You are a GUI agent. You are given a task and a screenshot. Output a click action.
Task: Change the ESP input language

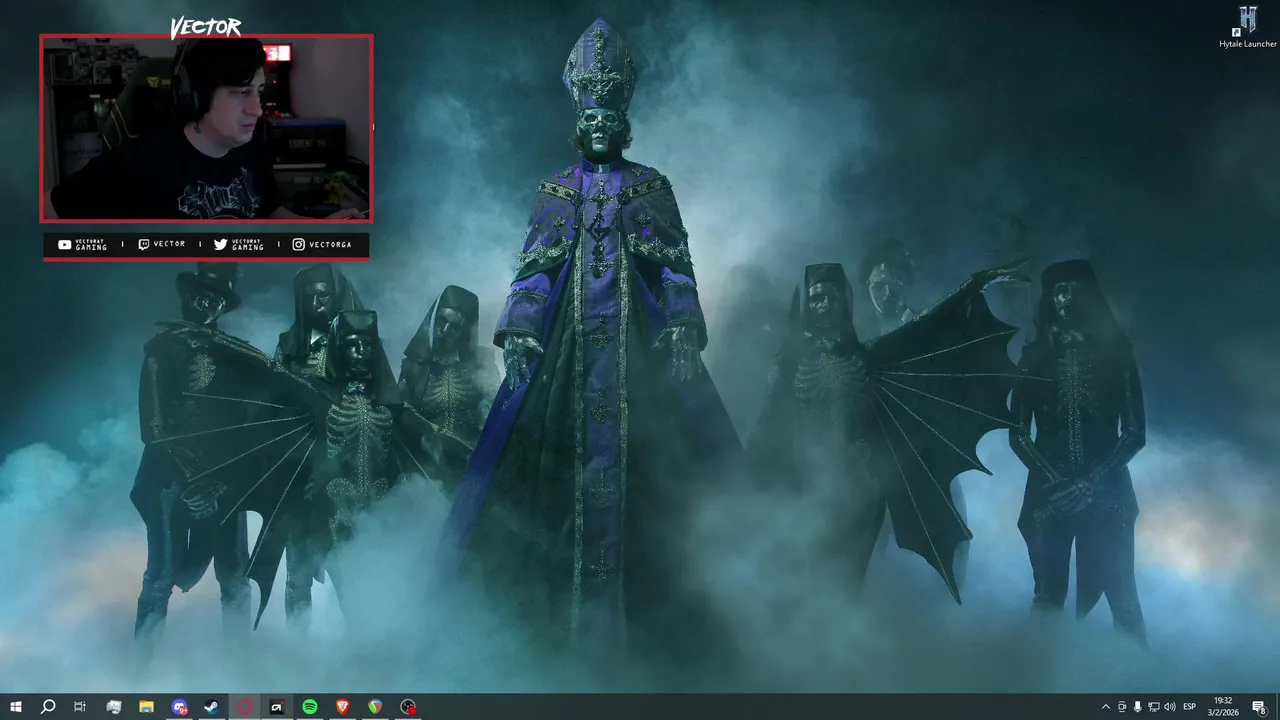click(x=1190, y=707)
